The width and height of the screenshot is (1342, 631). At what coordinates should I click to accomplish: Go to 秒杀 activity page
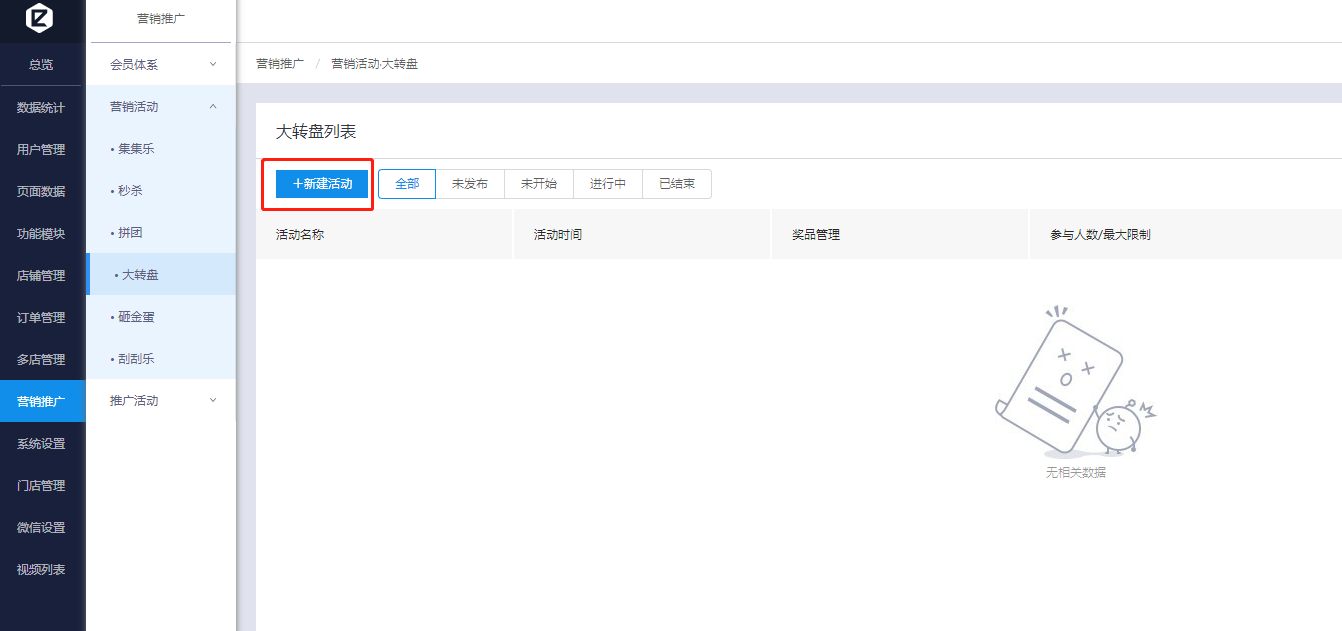click(130, 191)
